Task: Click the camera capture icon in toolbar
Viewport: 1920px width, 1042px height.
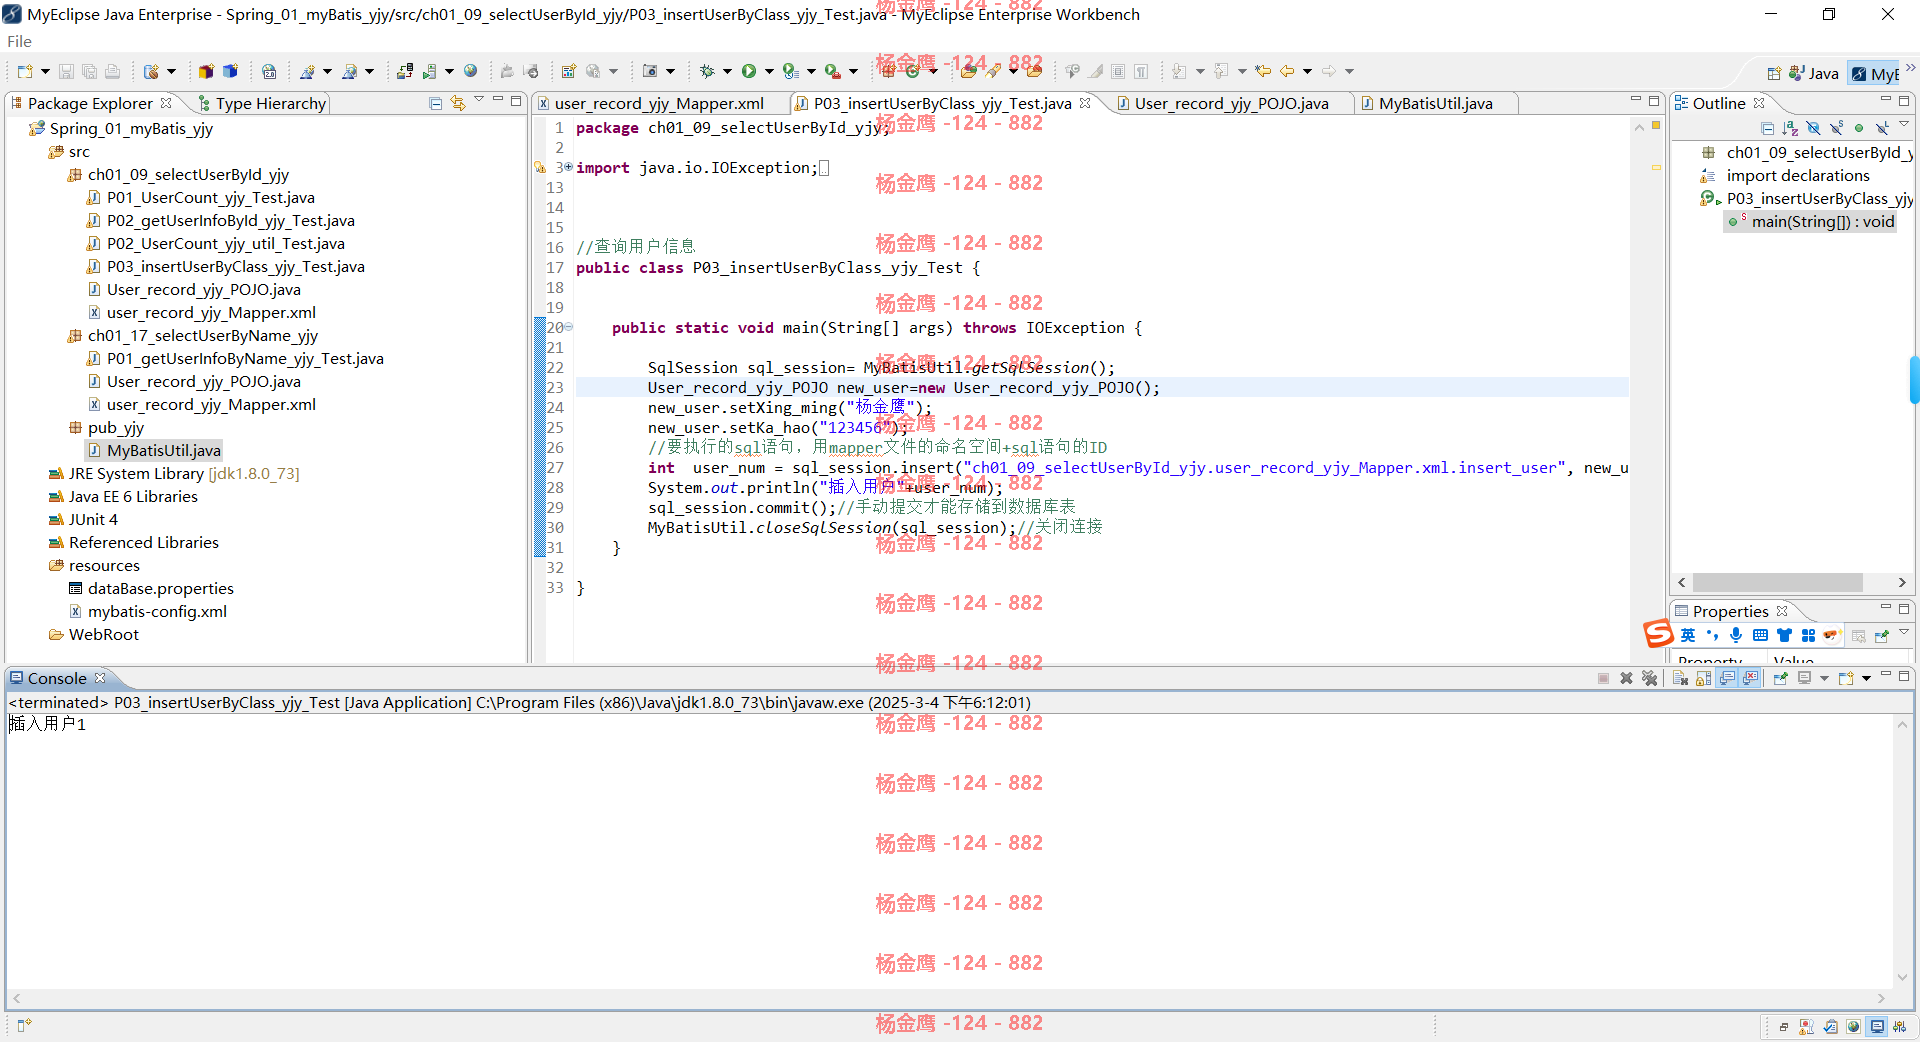Action: tap(650, 71)
